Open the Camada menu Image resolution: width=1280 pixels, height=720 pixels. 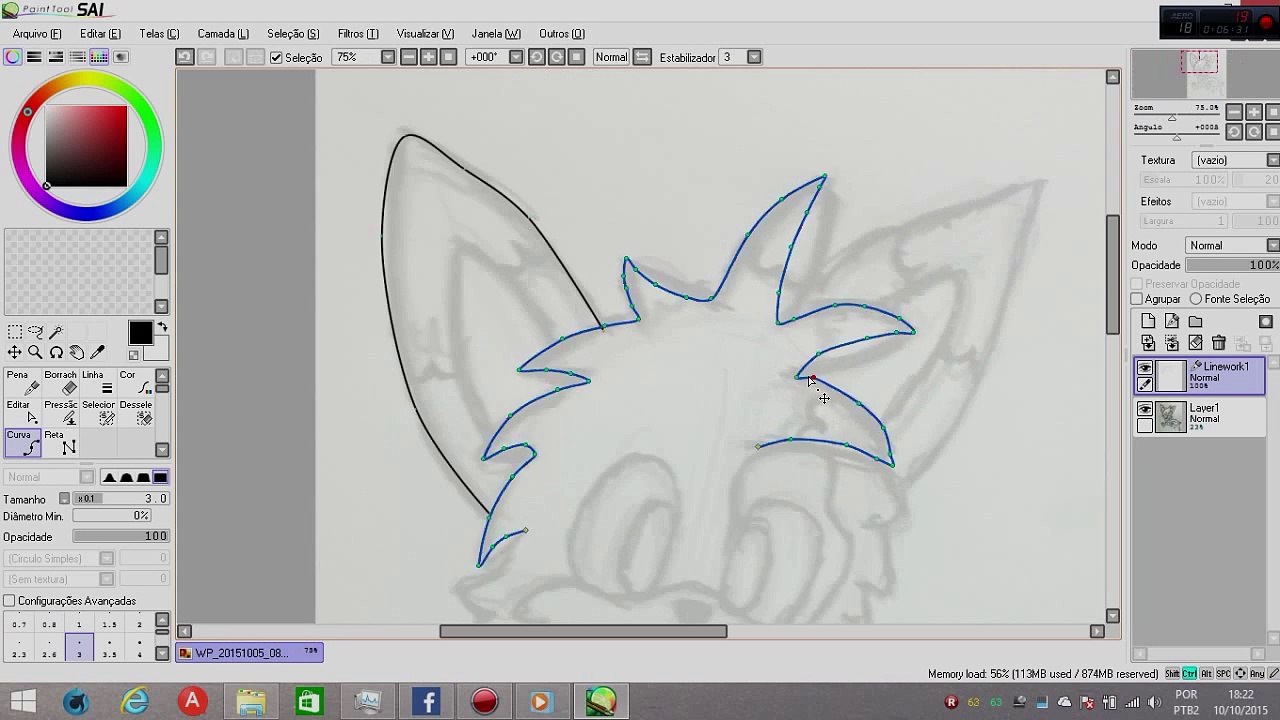pyautogui.click(x=223, y=34)
